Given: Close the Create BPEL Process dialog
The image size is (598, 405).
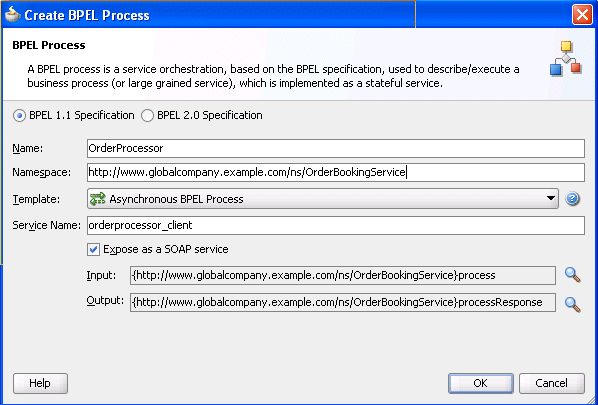Looking at the screenshot, I should click(x=582, y=15).
